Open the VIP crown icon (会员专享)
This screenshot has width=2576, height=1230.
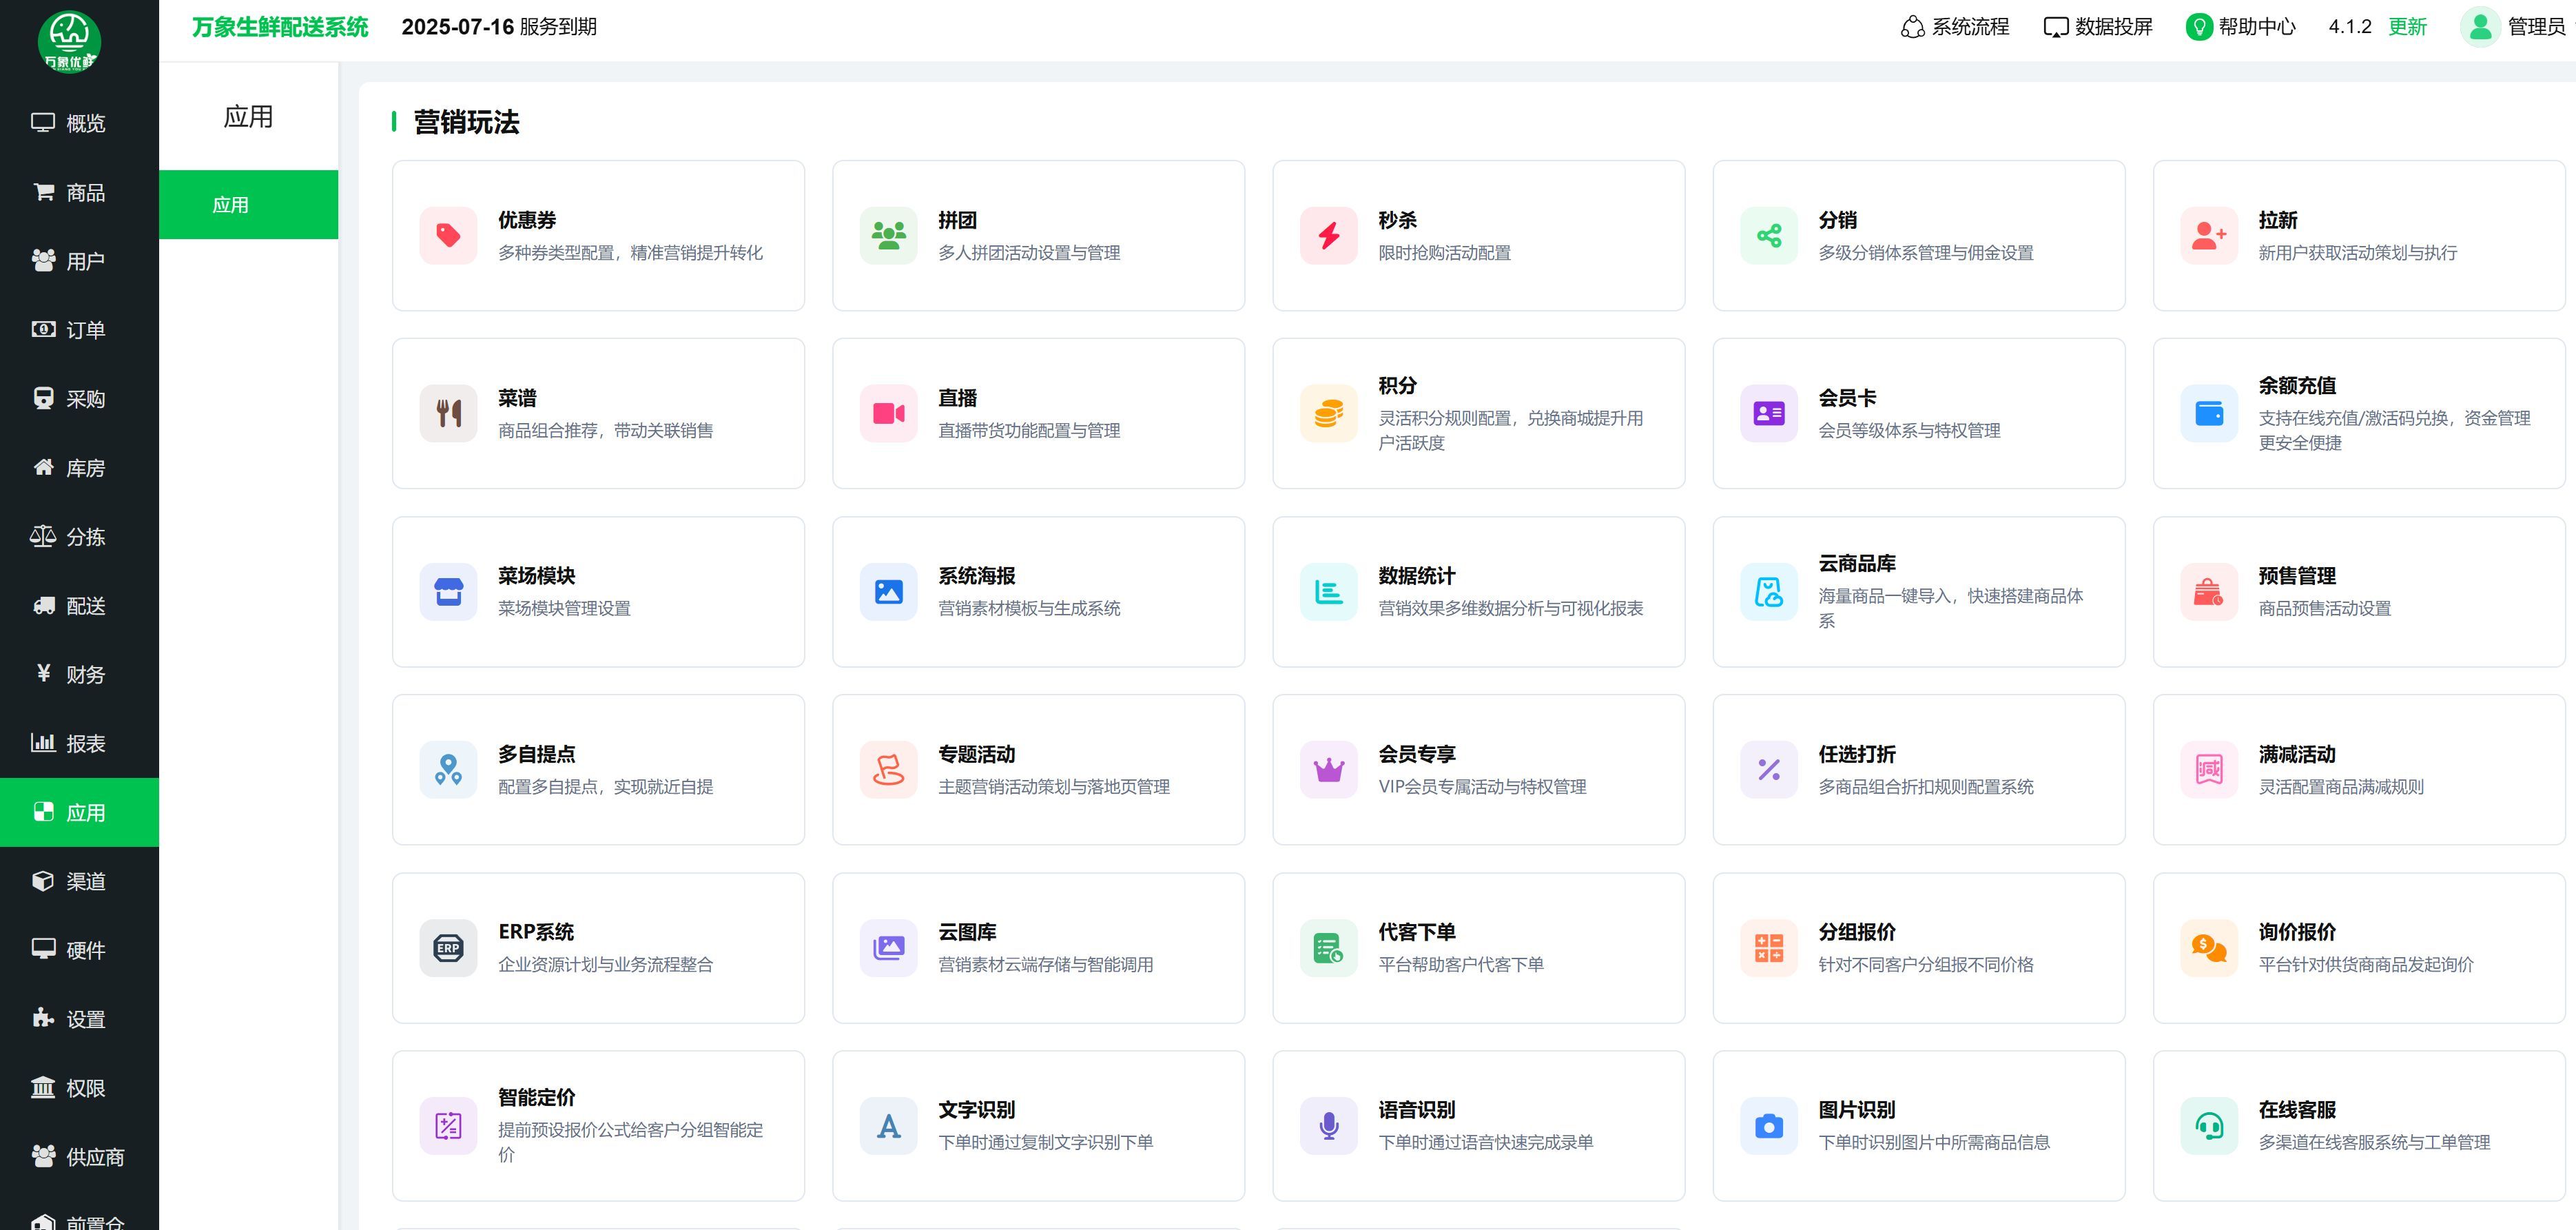pyautogui.click(x=1328, y=770)
